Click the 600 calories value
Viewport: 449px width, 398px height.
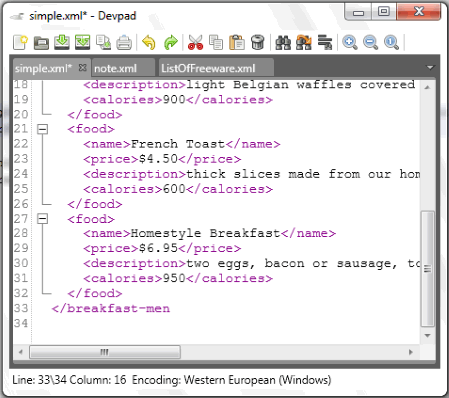click(174, 189)
